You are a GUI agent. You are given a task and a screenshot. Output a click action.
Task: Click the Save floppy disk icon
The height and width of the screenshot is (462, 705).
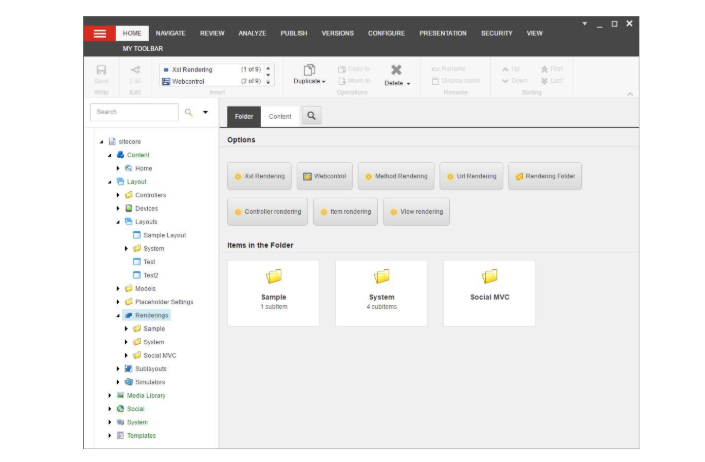(x=101, y=70)
